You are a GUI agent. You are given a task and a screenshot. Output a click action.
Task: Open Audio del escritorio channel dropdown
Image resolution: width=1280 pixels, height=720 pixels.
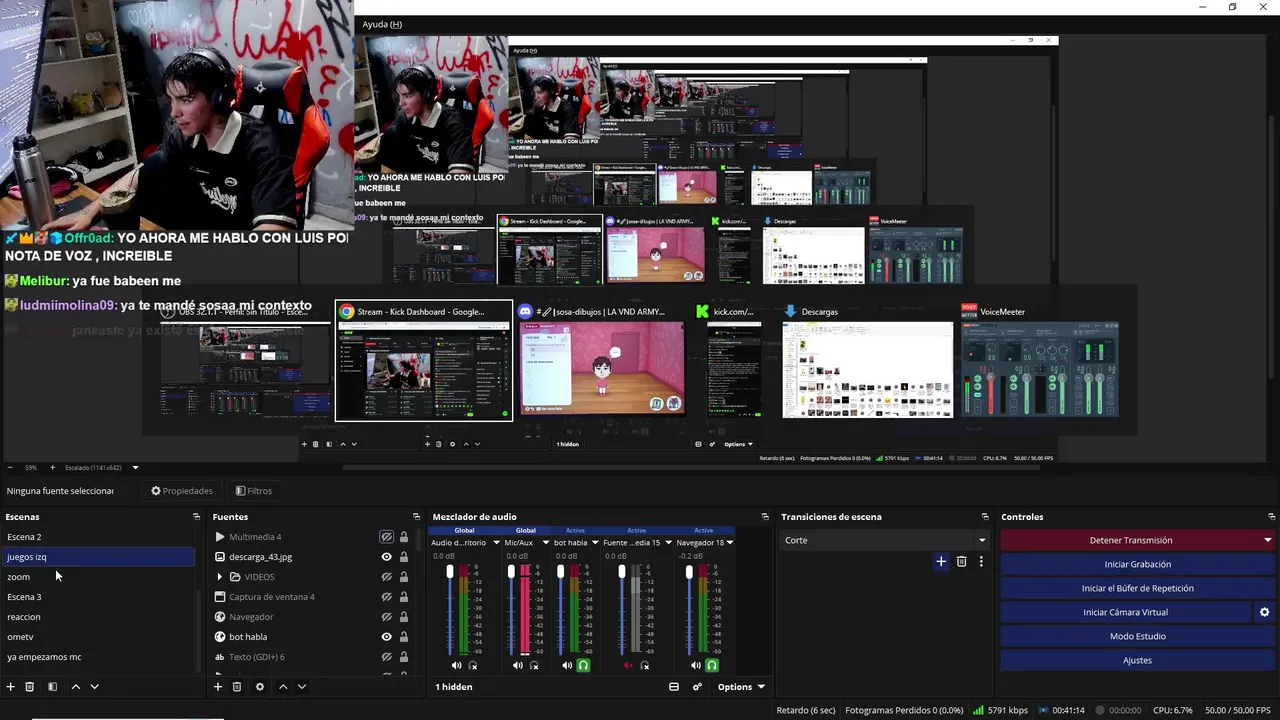click(x=496, y=543)
